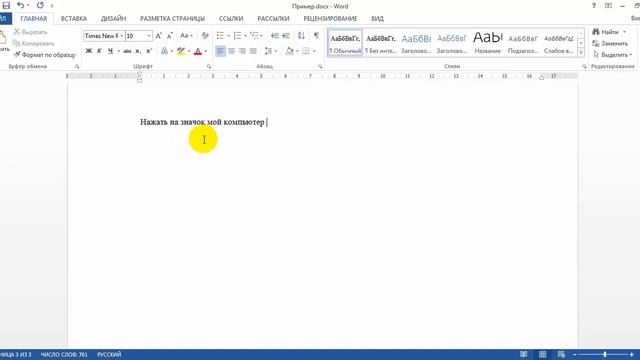Image resolution: width=640 pixels, height=360 pixels.
Task: Click the Формат по образцу button
Action: point(44,55)
